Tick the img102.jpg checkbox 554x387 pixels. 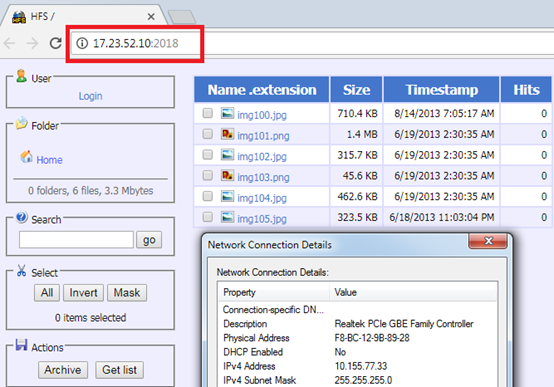point(208,155)
